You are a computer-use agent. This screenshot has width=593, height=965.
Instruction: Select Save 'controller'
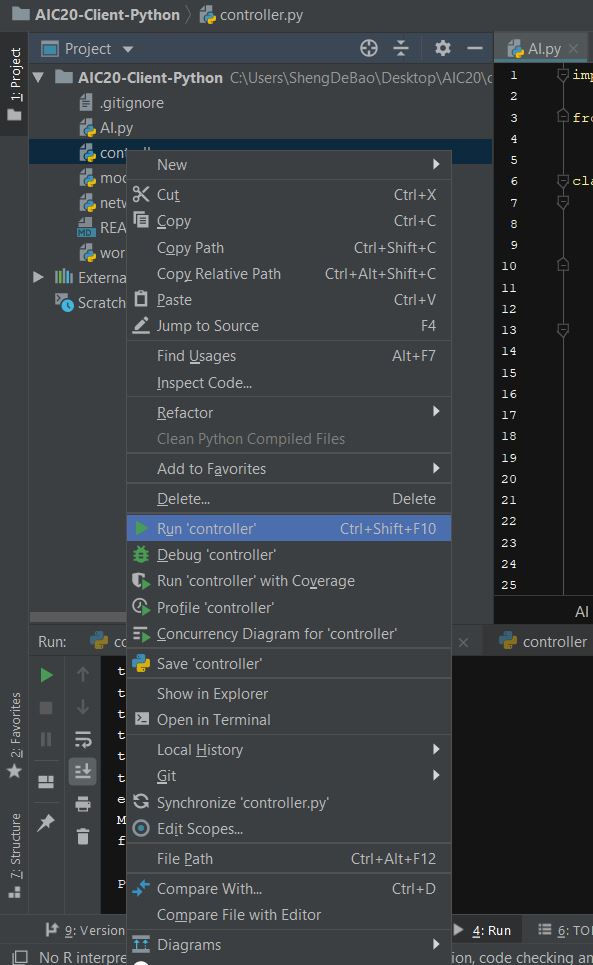(289, 663)
